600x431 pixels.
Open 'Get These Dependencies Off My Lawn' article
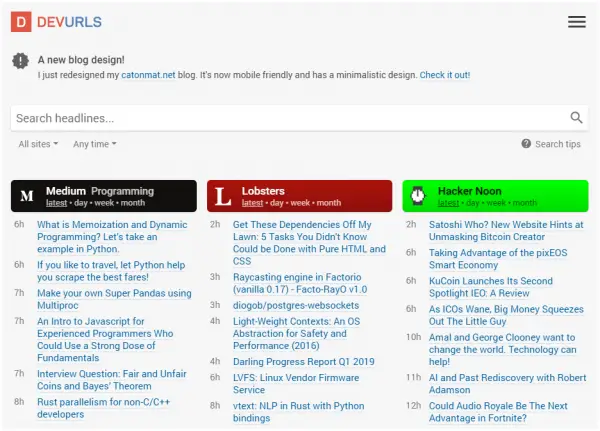point(309,243)
